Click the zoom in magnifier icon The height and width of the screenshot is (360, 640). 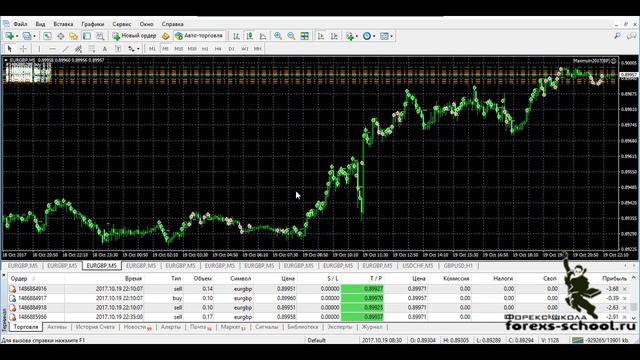[x=278, y=36]
